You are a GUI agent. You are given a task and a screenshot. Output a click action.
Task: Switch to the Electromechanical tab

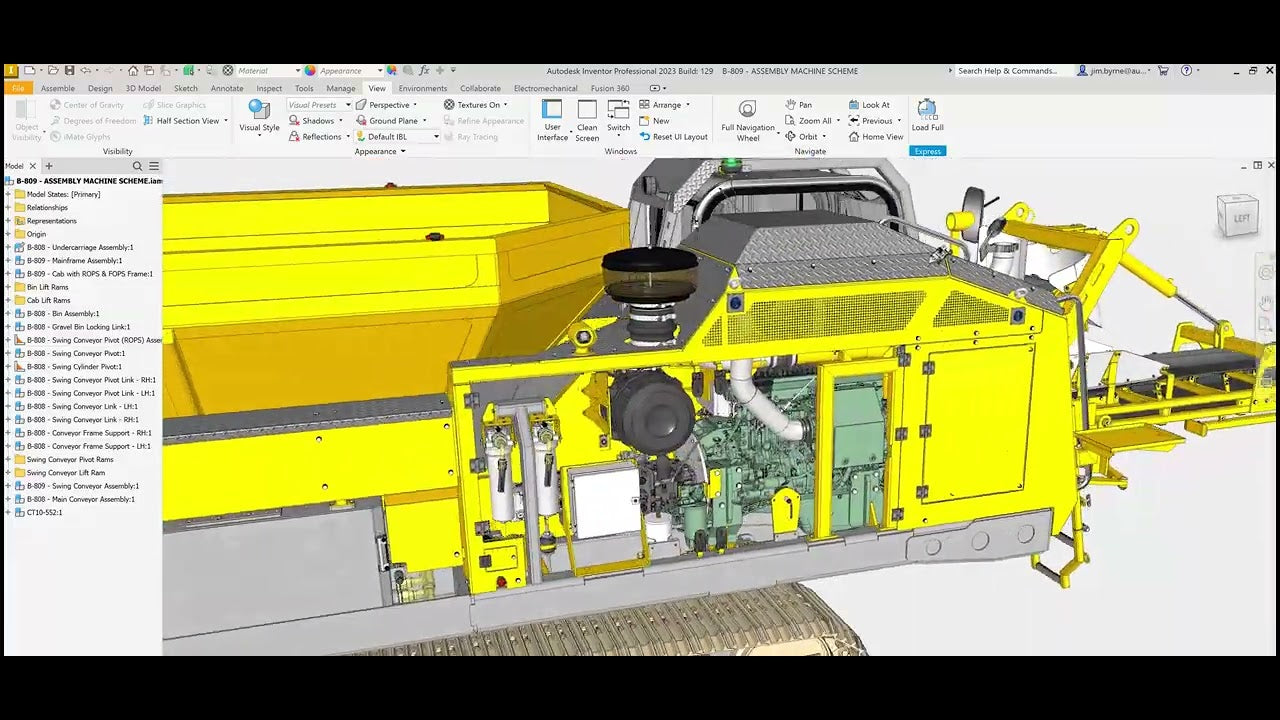[x=545, y=88]
